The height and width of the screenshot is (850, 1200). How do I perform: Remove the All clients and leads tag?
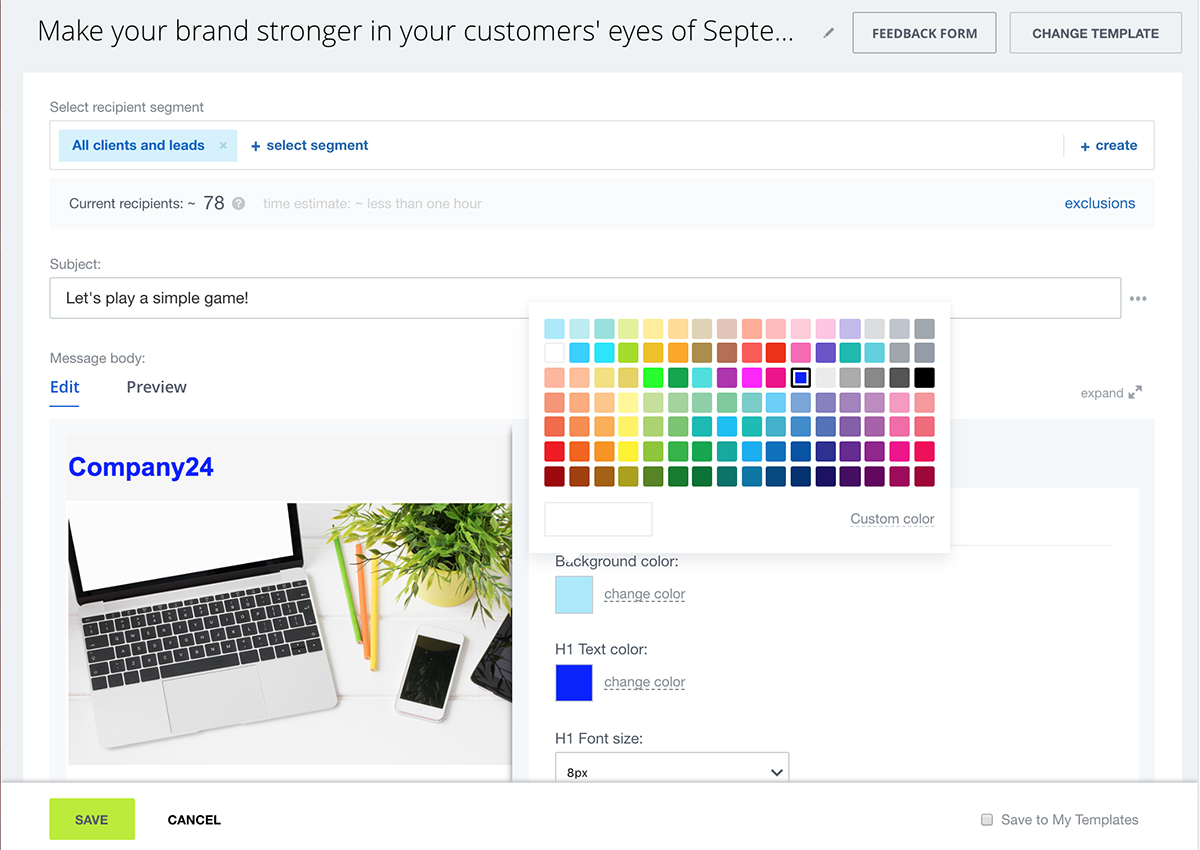[x=223, y=146]
